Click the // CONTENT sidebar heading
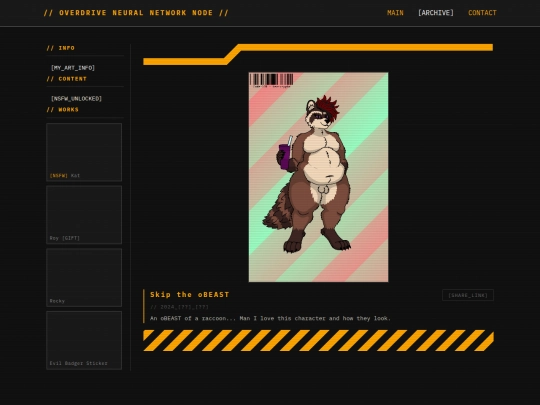Screen dimensions: 540x405 pos(66,79)
